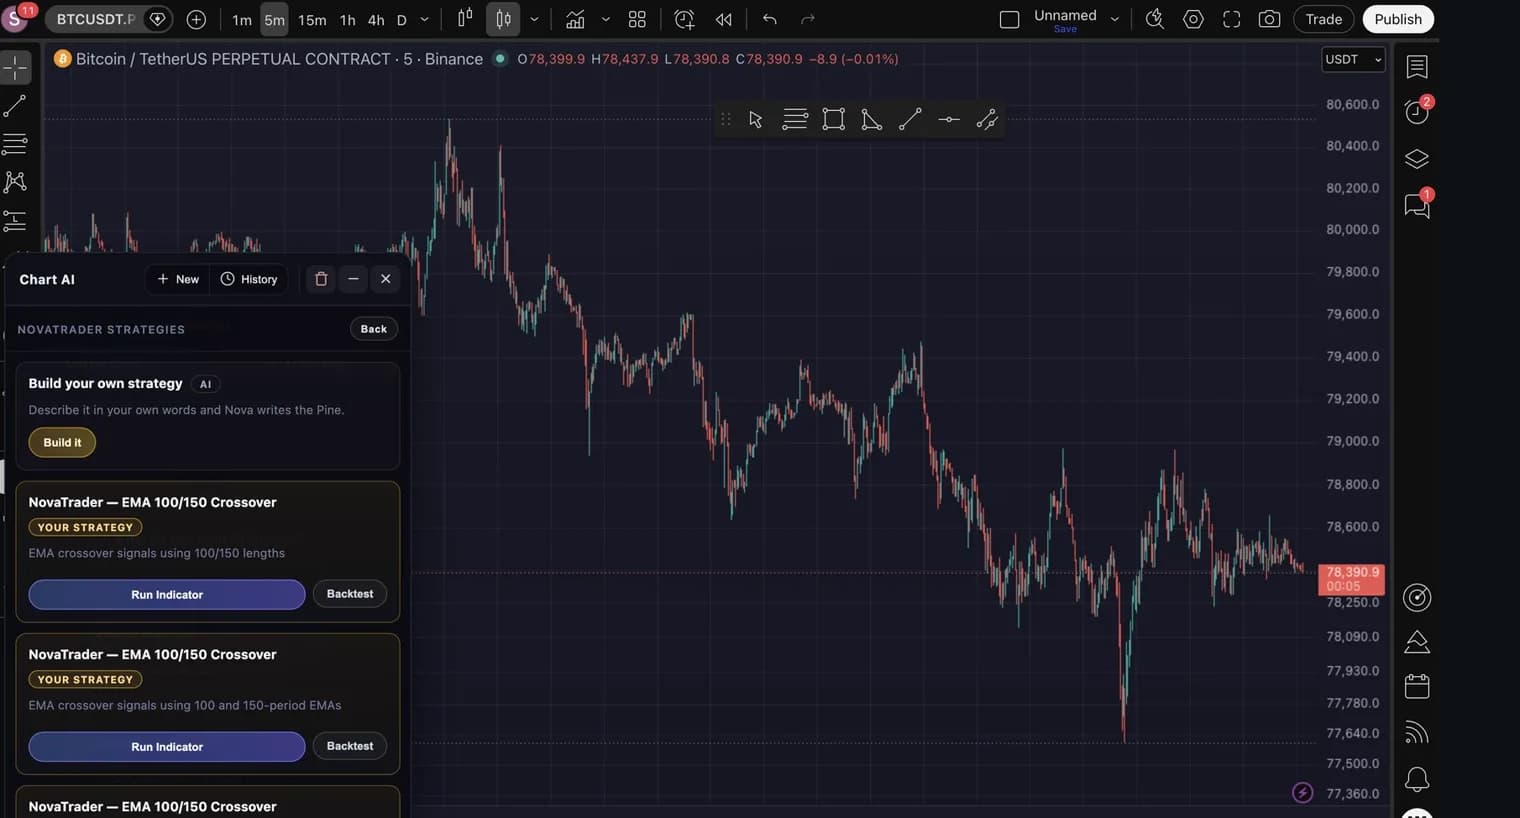Open the calendar icon in right sidebar
Image resolution: width=1520 pixels, height=818 pixels.
[x=1417, y=686]
